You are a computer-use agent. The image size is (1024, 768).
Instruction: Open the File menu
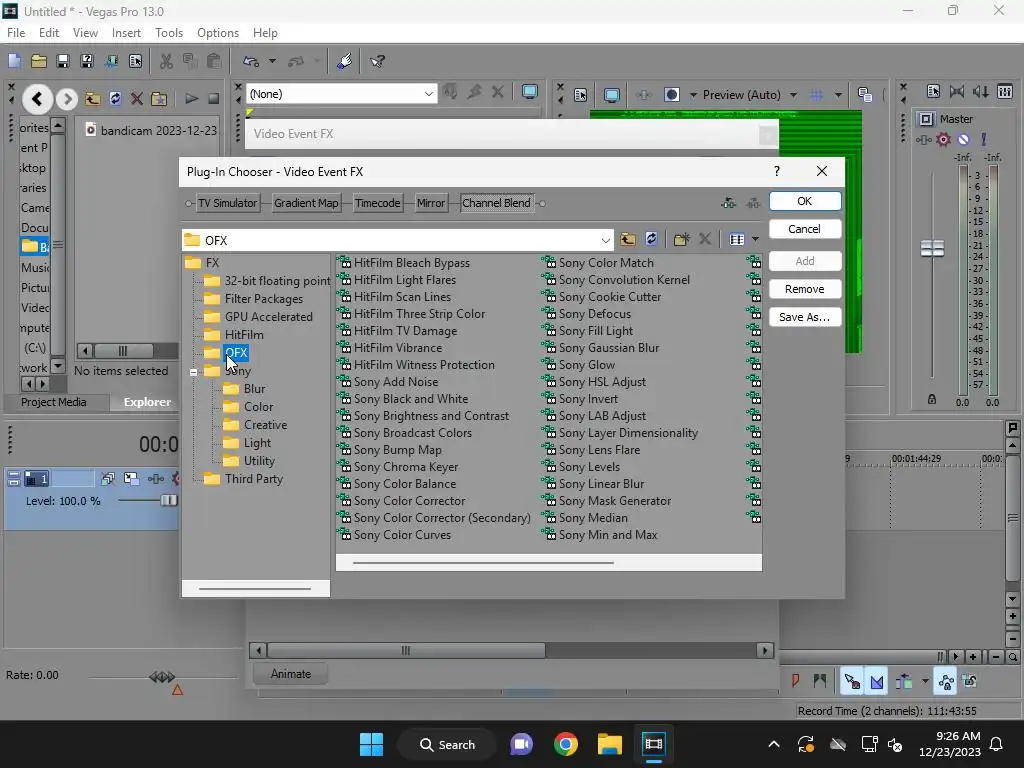point(16,33)
